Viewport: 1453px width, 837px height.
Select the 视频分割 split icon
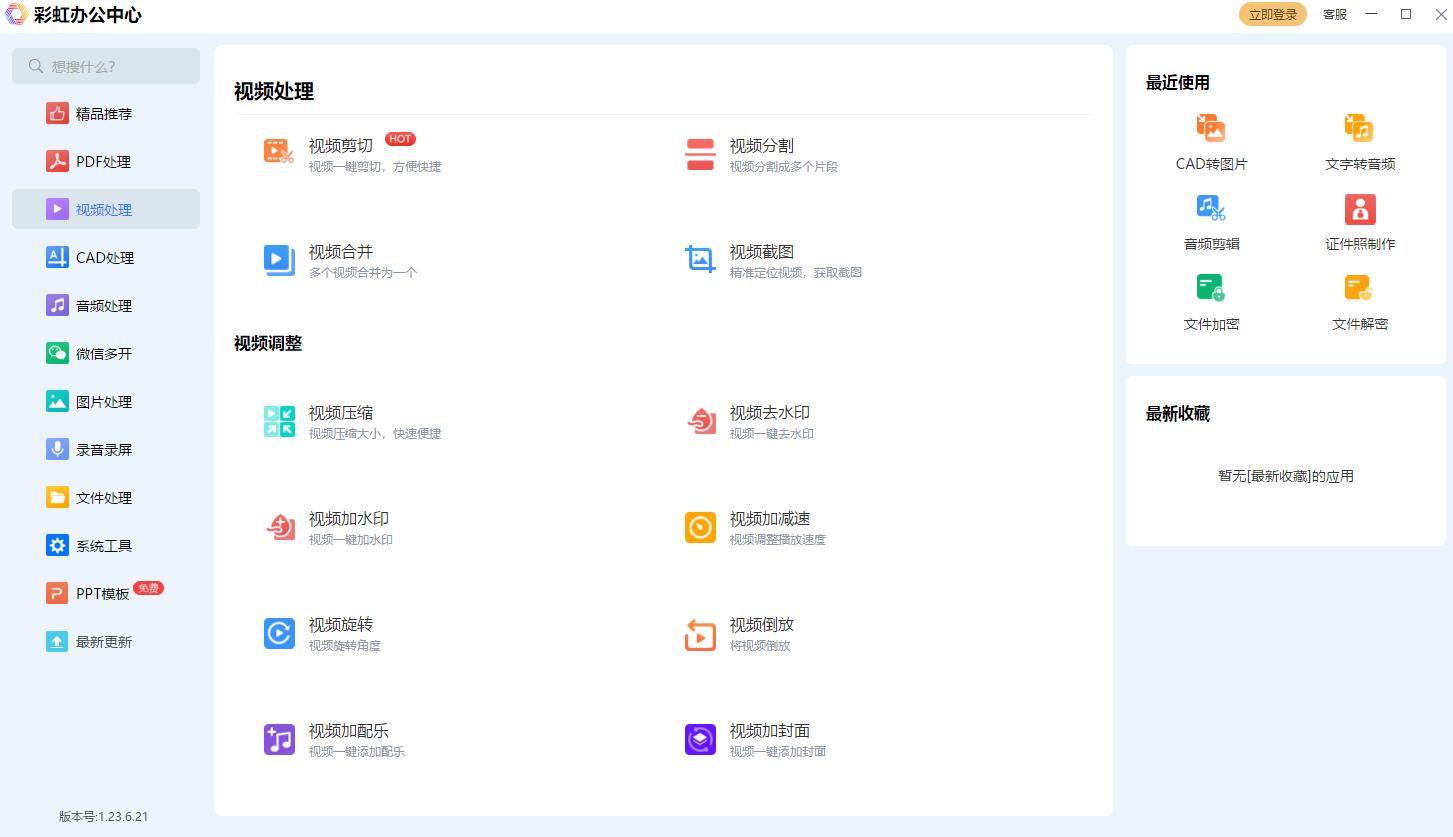coord(700,155)
